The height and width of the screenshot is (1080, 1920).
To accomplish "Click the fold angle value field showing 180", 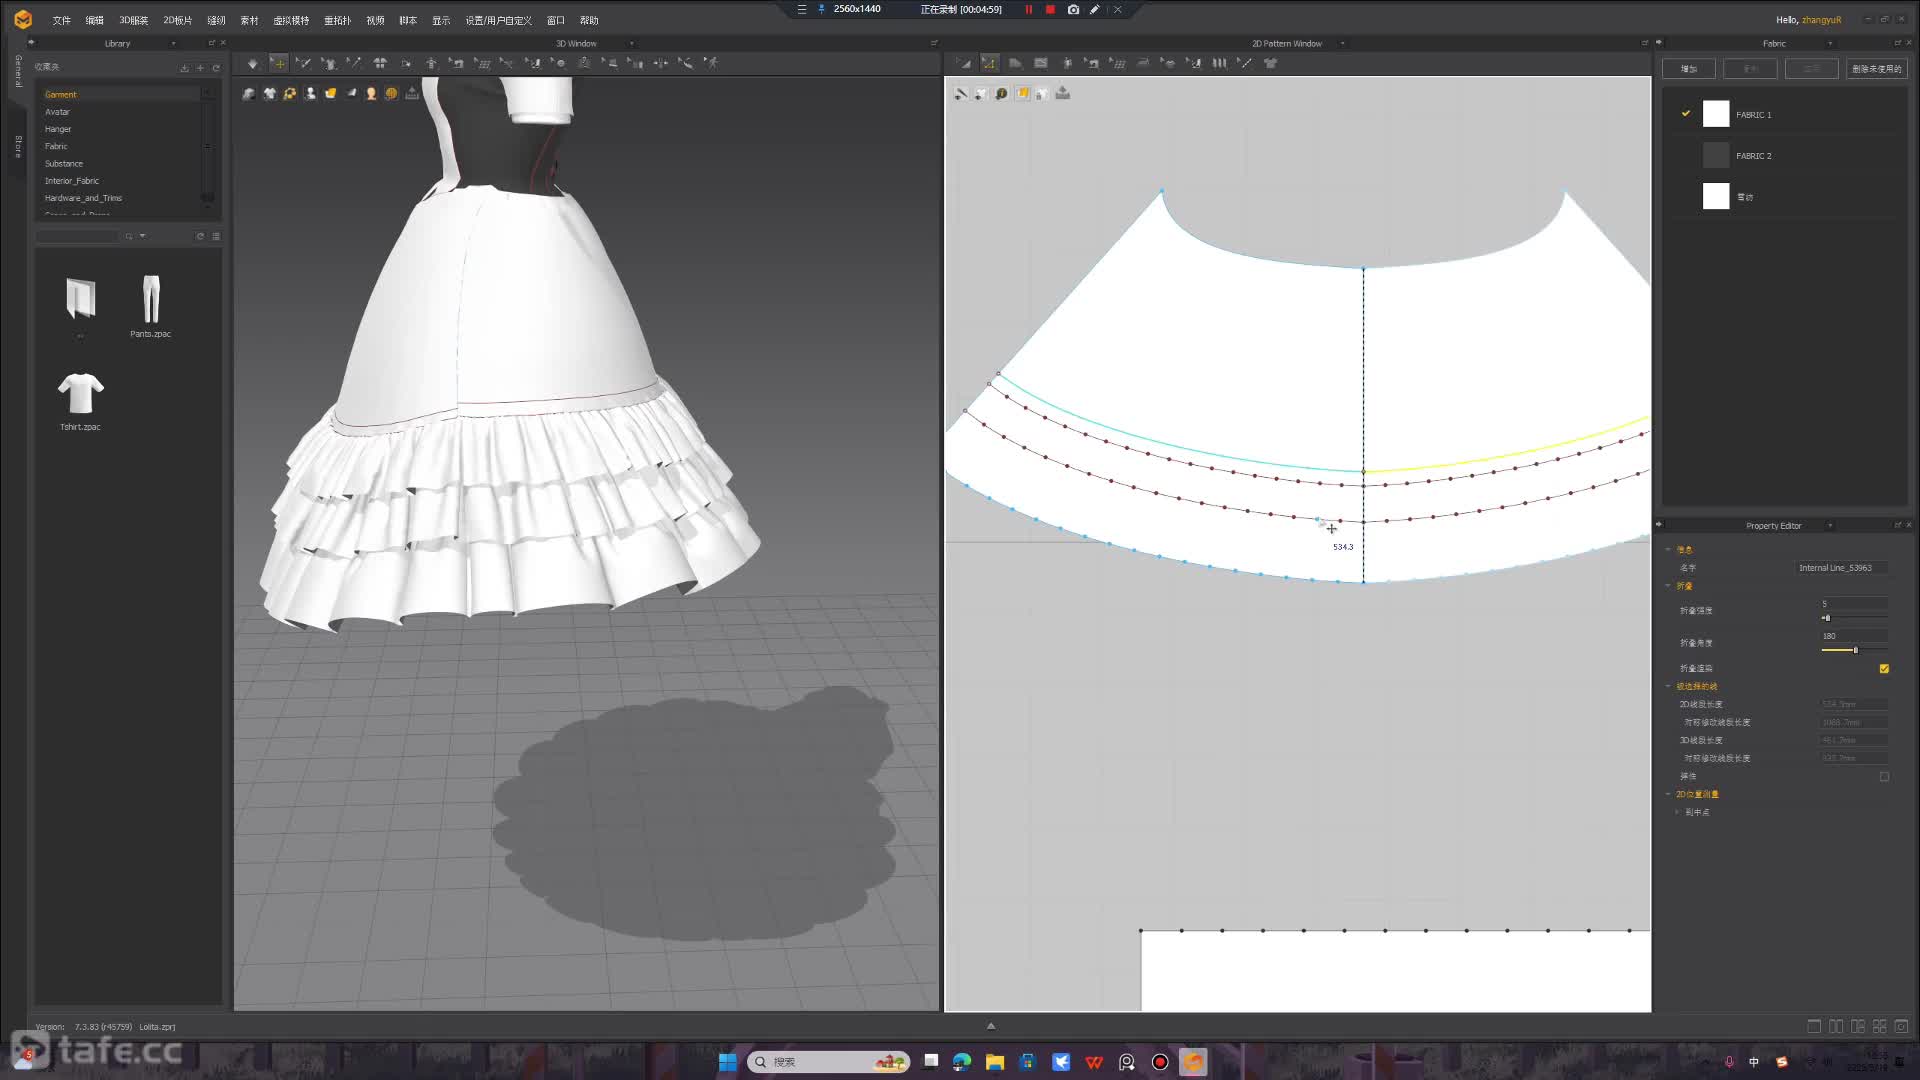I will (1854, 636).
